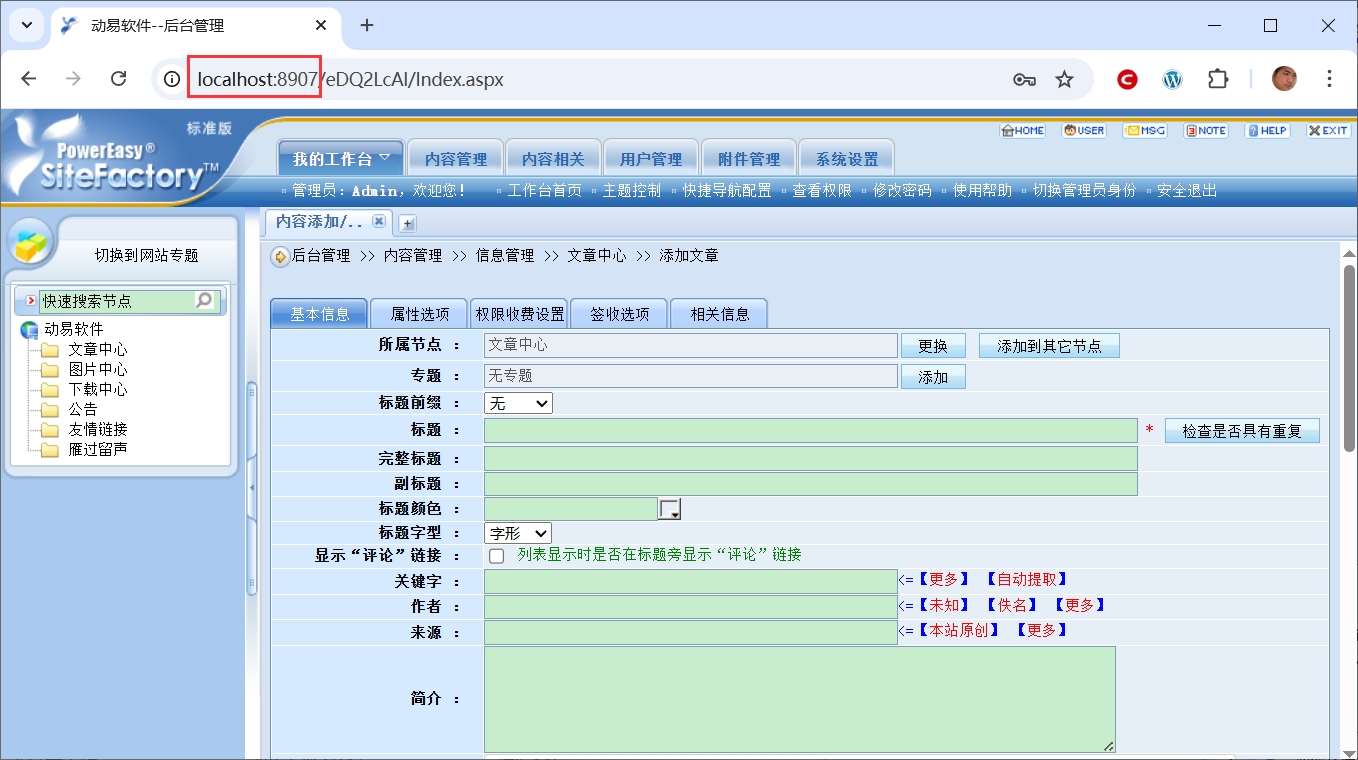This screenshot has height=760, width=1358.
Task: Open the 标题字型 dropdown
Action: tap(518, 534)
